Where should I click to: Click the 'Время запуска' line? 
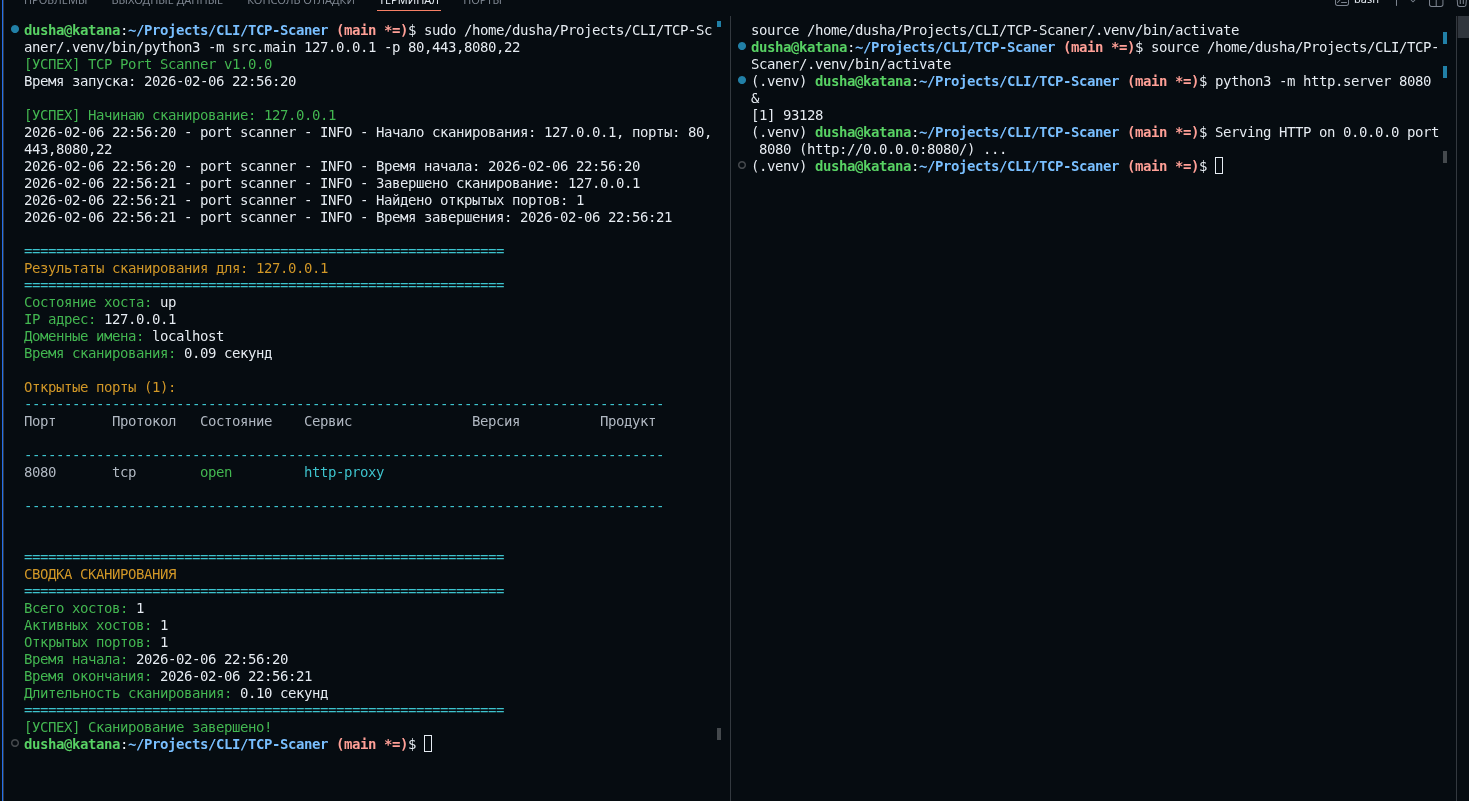(160, 81)
